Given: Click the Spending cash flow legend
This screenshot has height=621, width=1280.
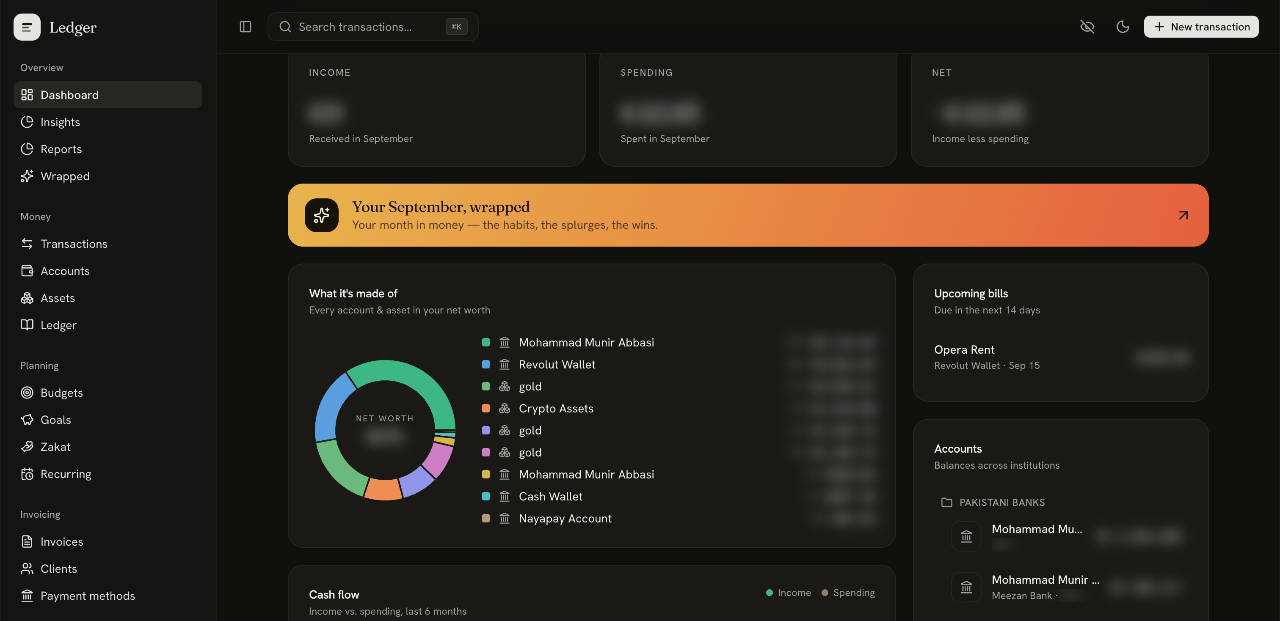Looking at the screenshot, I should tap(848, 593).
